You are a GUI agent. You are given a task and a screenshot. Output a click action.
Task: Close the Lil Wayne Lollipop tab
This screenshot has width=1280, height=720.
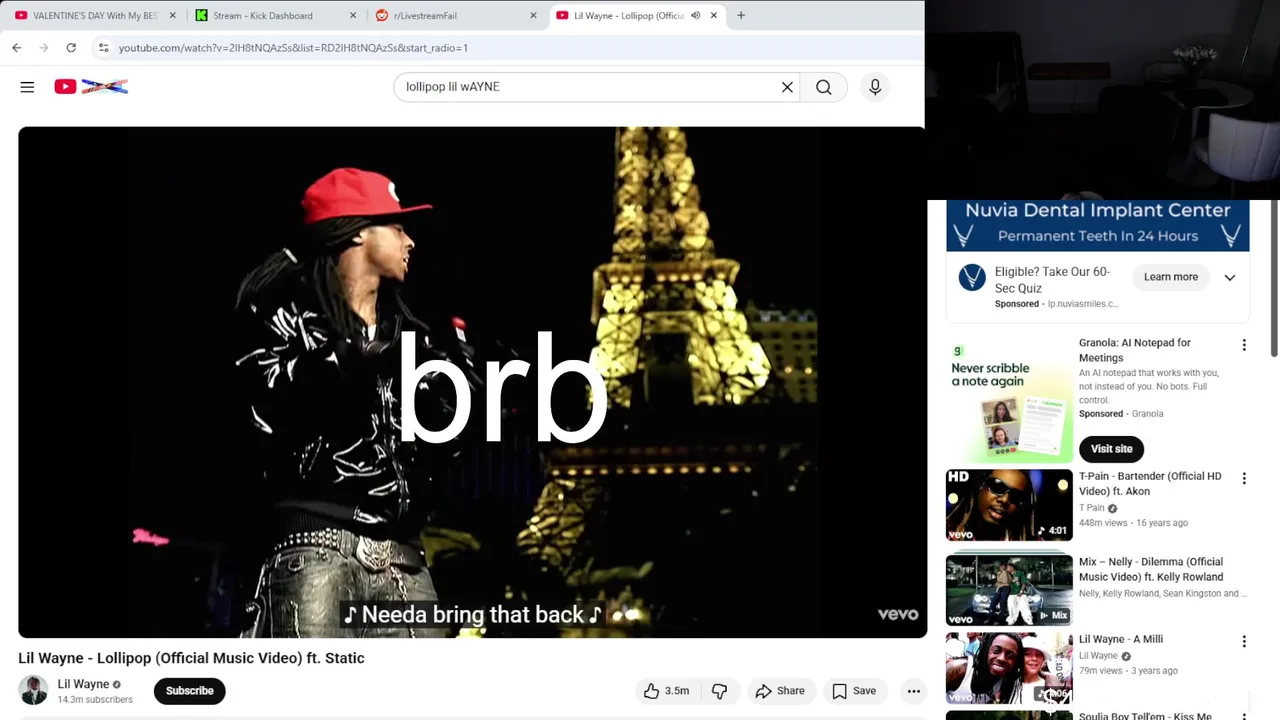(x=713, y=15)
